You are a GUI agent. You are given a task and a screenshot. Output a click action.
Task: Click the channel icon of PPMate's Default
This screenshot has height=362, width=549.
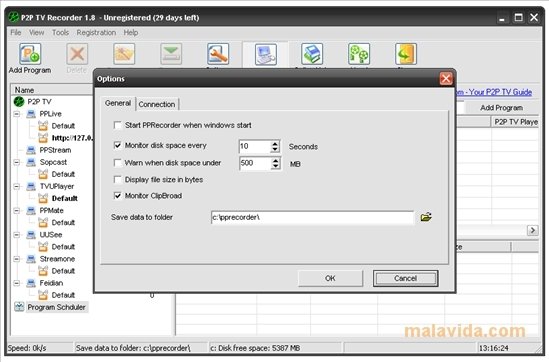[x=43, y=222]
